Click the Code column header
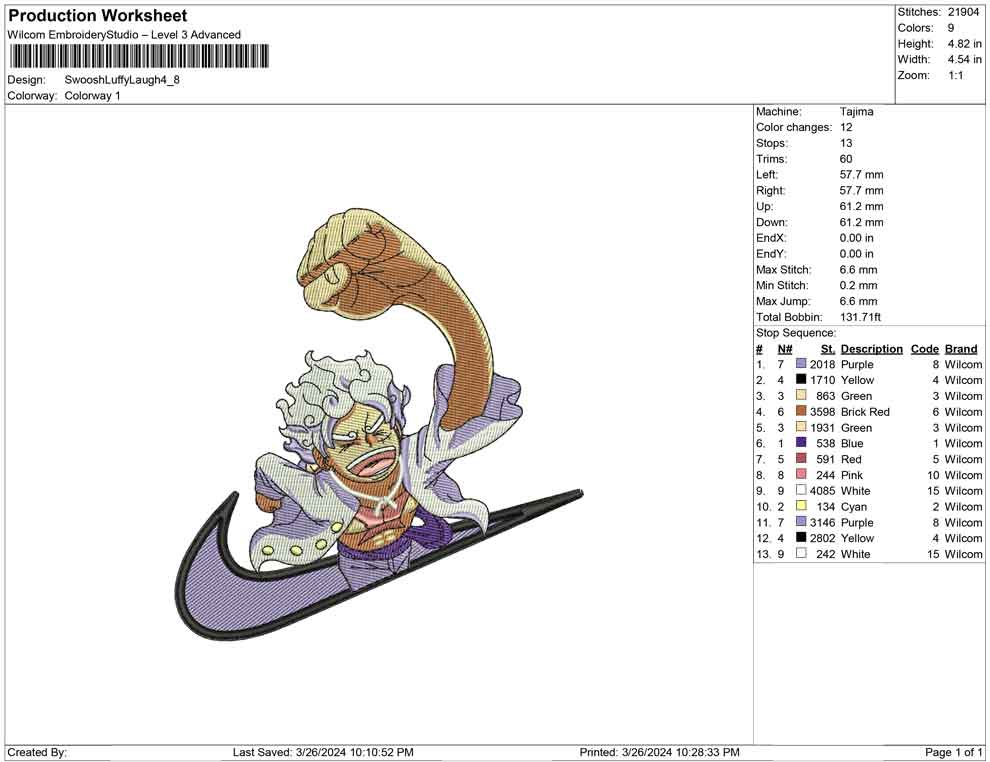990x762 pixels. 924,348
